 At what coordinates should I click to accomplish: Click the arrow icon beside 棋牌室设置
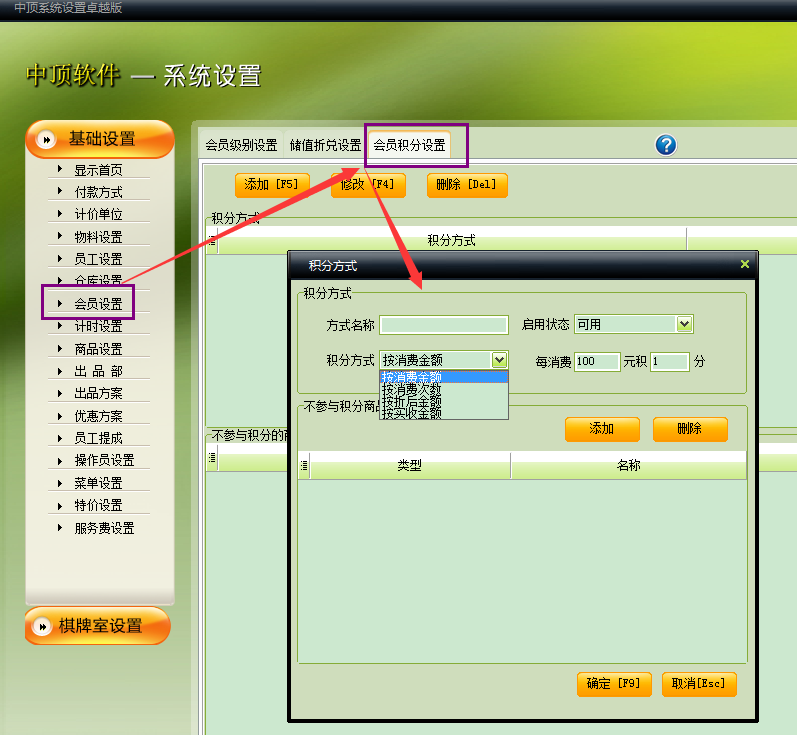(x=43, y=626)
